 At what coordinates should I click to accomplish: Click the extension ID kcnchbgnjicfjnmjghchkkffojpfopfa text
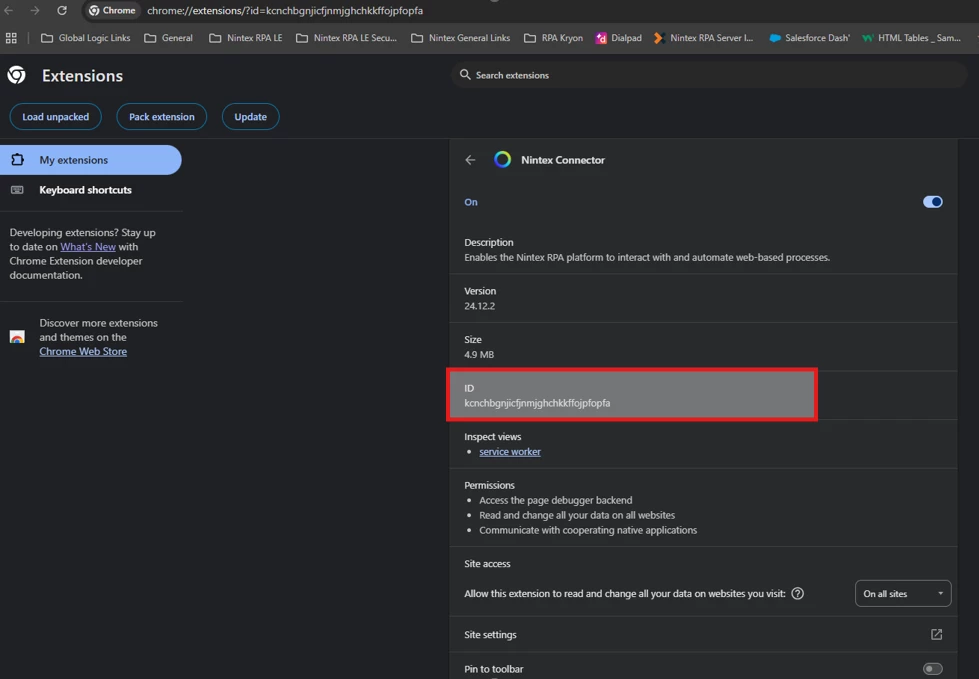(x=538, y=403)
